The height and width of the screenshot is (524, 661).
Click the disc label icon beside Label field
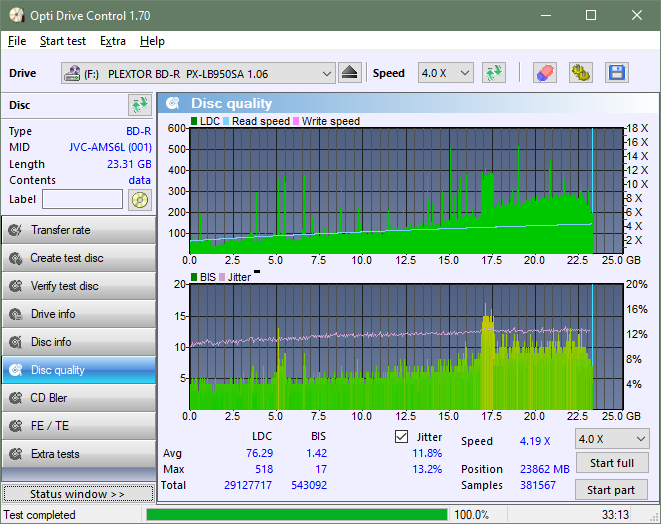pyautogui.click(x=140, y=200)
